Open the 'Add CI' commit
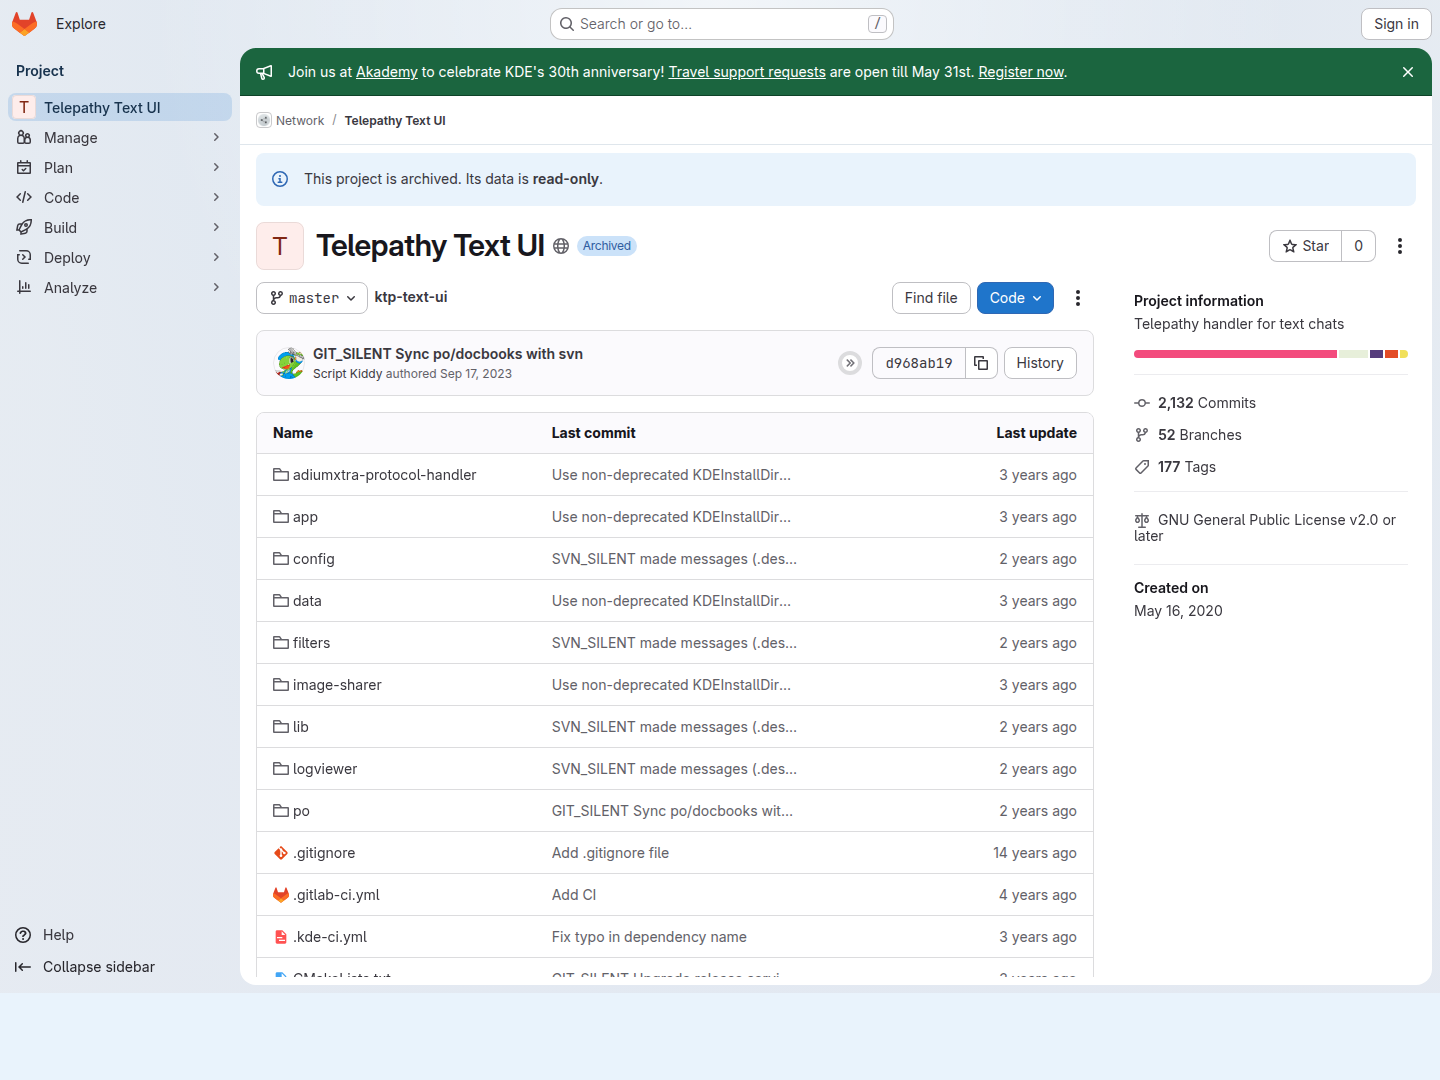This screenshot has height=1080, width=1440. click(x=574, y=895)
